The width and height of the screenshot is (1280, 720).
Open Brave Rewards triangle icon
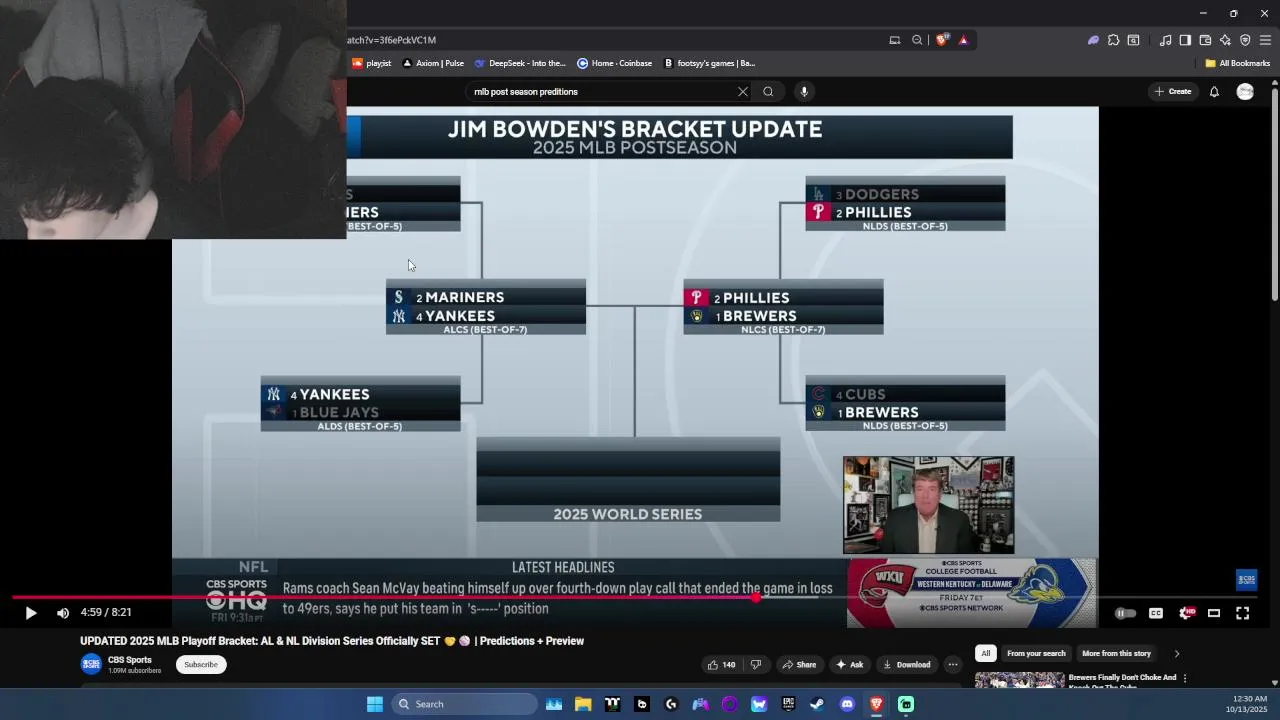click(963, 40)
